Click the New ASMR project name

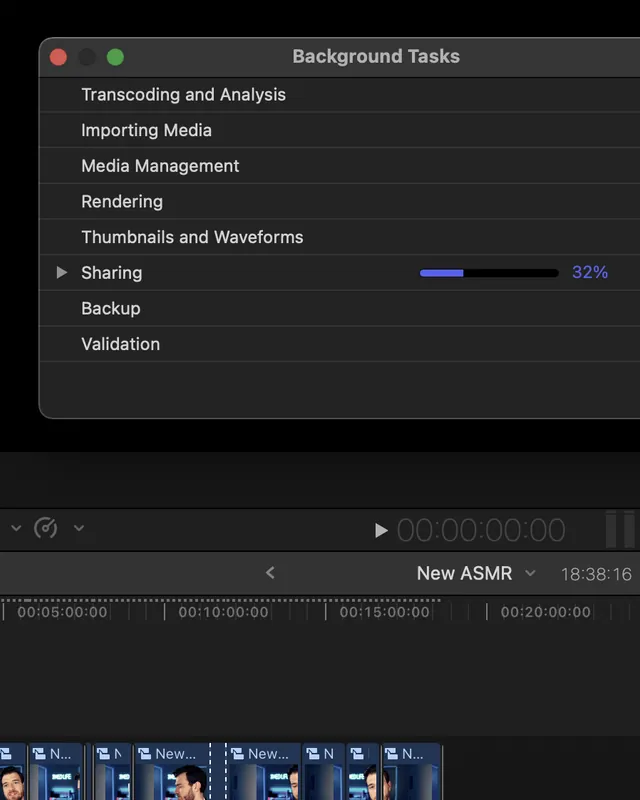click(464, 573)
